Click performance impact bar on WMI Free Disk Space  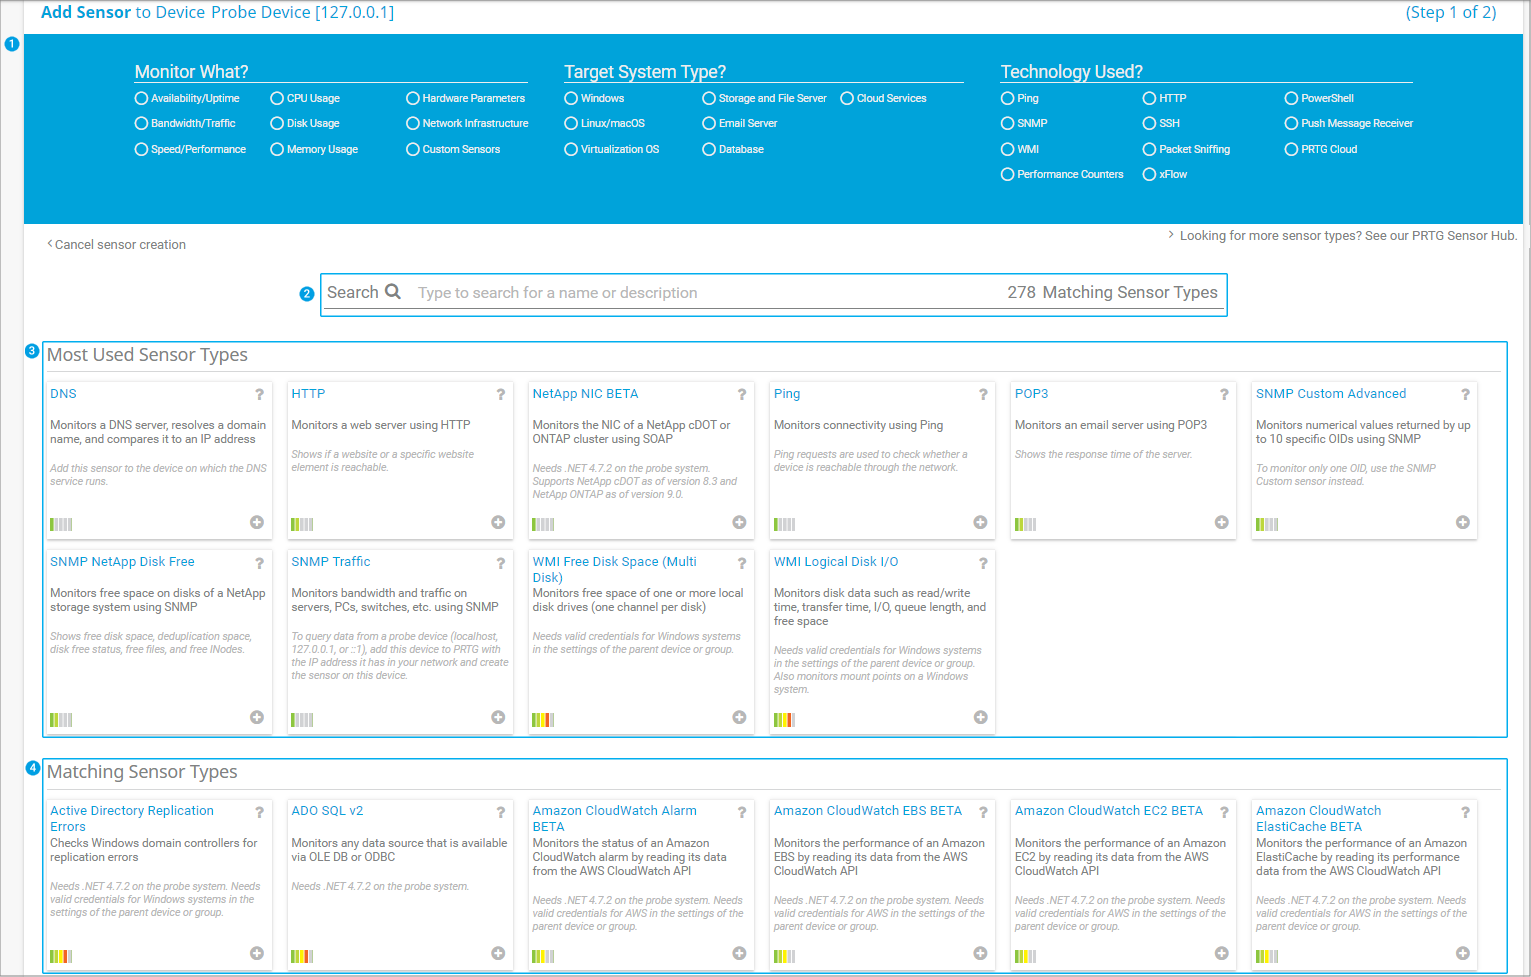click(x=543, y=720)
